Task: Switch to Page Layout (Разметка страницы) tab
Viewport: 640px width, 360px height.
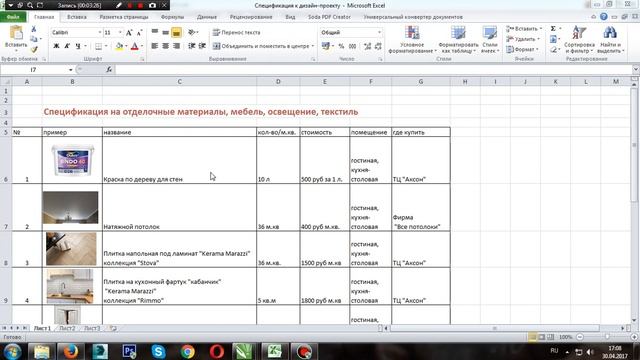Action: 124,17
